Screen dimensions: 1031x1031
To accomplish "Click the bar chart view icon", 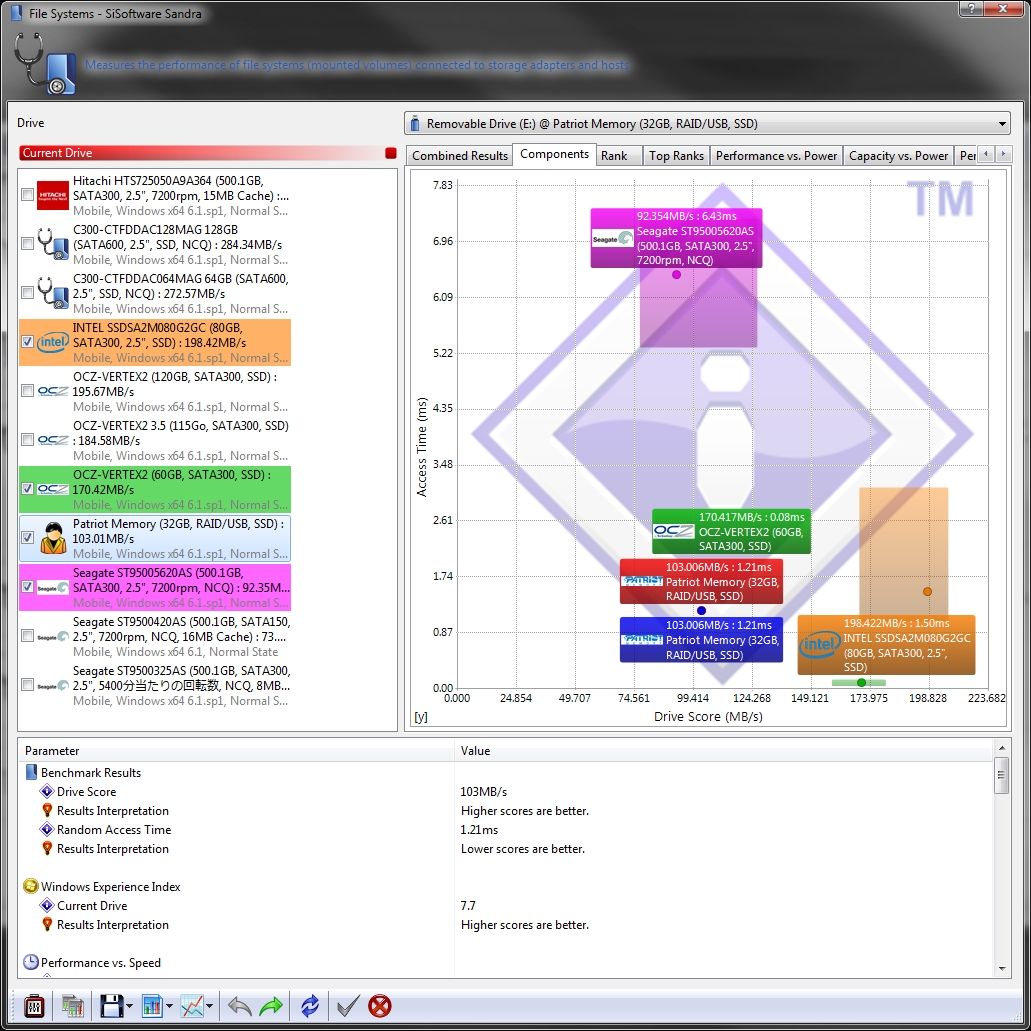I will pyautogui.click(x=153, y=1006).
